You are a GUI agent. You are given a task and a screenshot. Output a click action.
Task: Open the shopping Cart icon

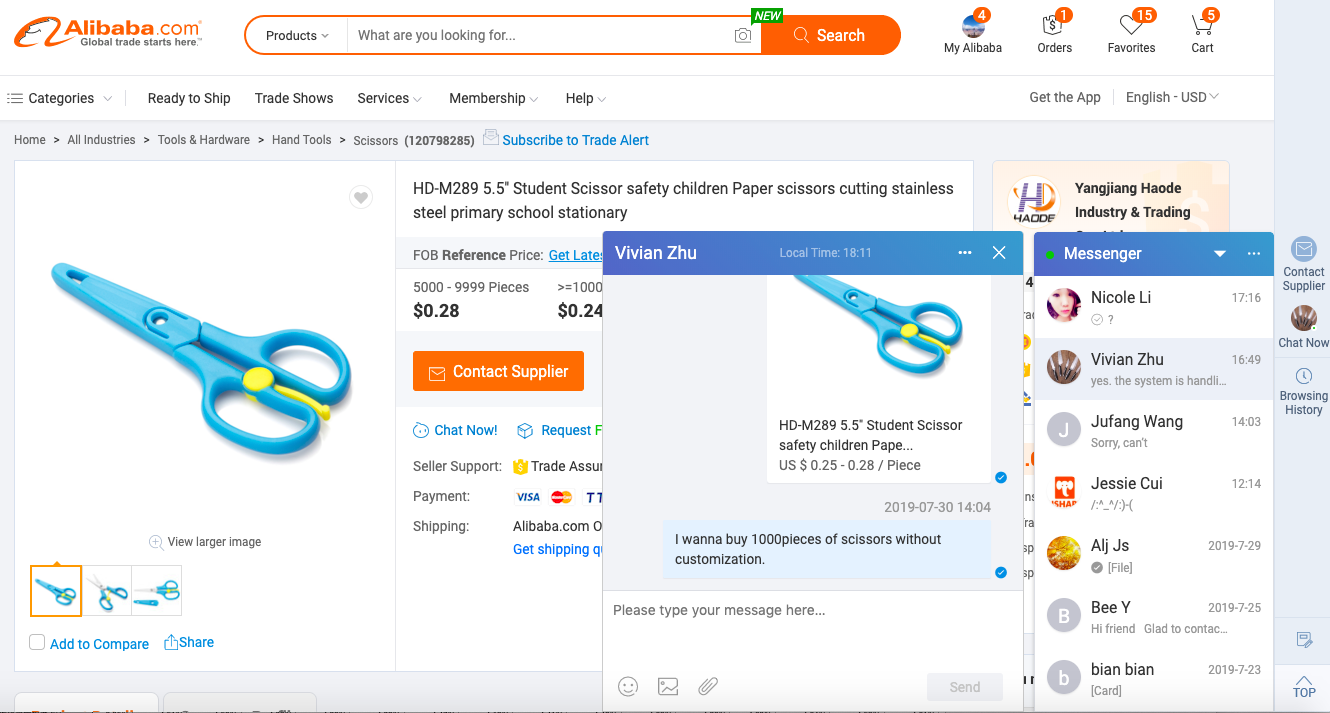(1202, 24)
